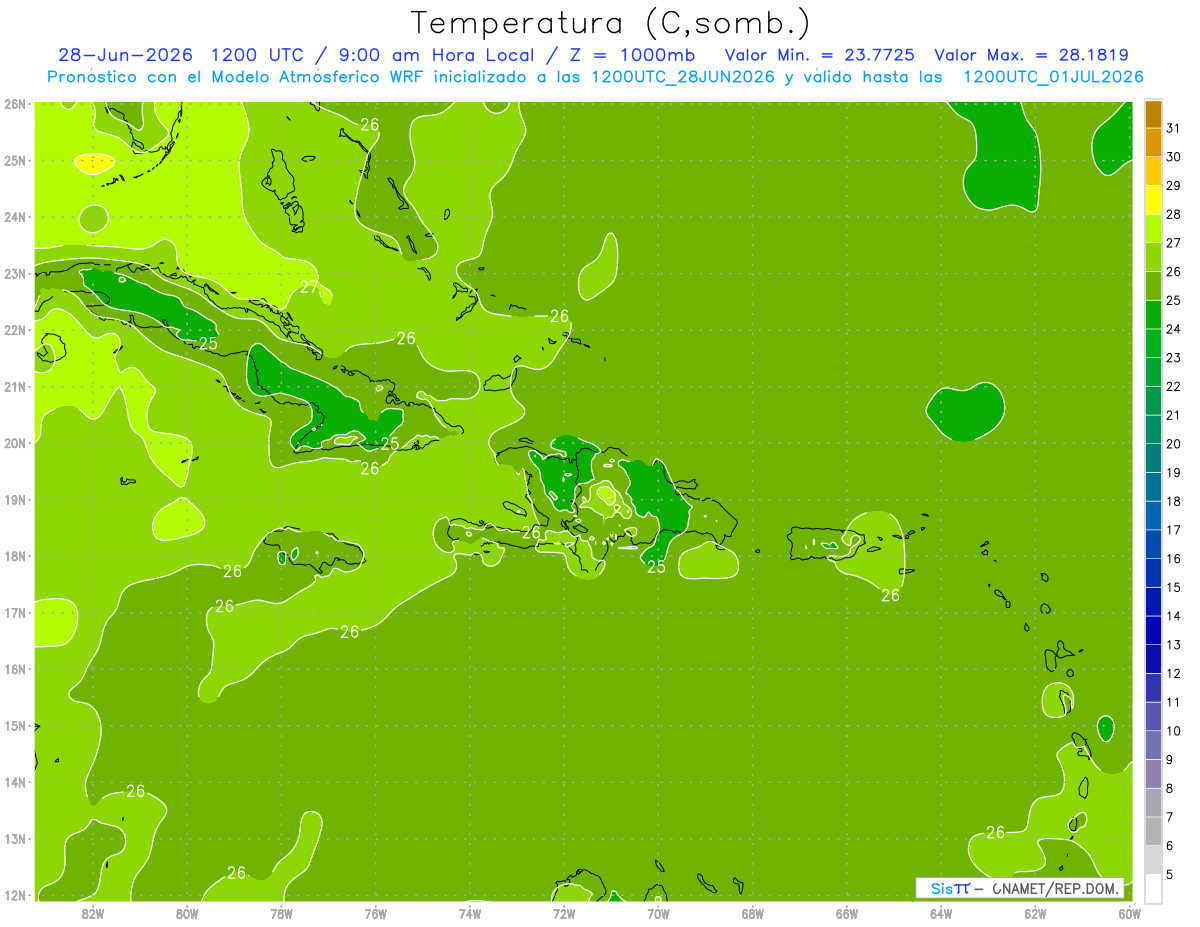Viewport: 1200px width, 927px height.
Task: Click the color scale label "31"
Action: (1173, 128)
